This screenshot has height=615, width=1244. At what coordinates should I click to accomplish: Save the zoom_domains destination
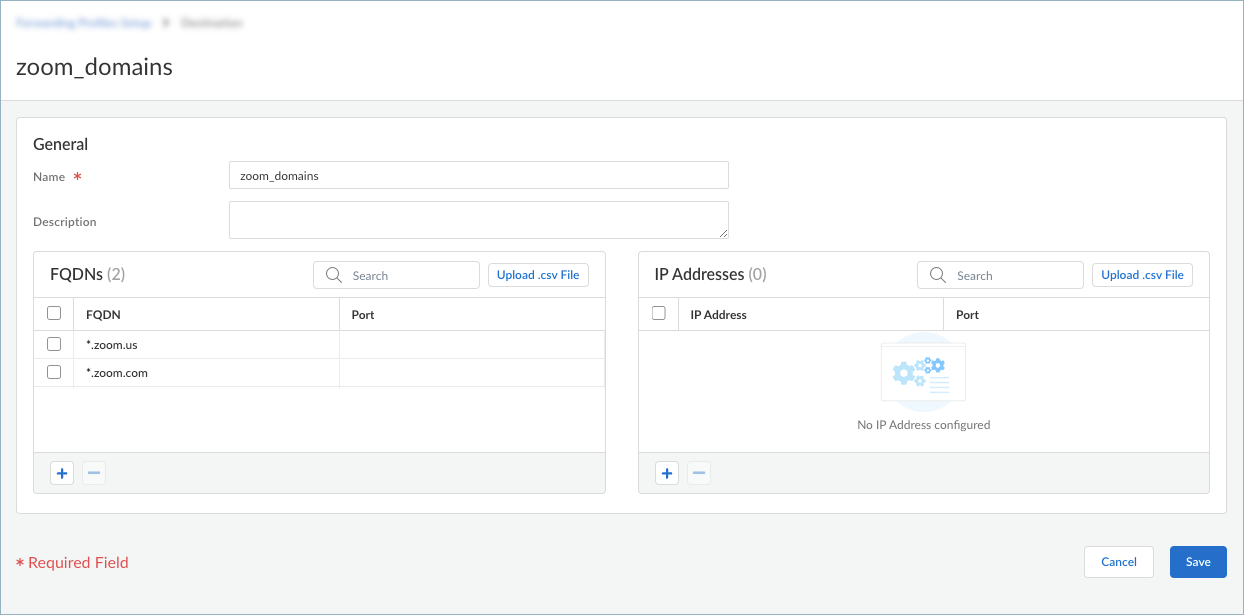pyautogui.click(x=1198, y=562)
